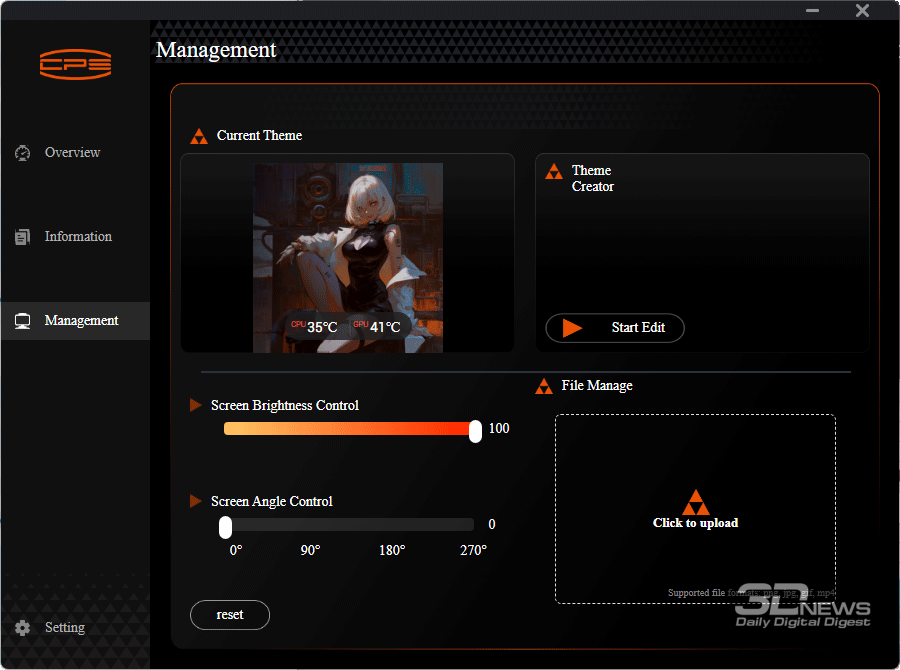Screen dimensions: 900x670
Task: Click the triangle icon beside File Manage
Action: click(544, 386)
